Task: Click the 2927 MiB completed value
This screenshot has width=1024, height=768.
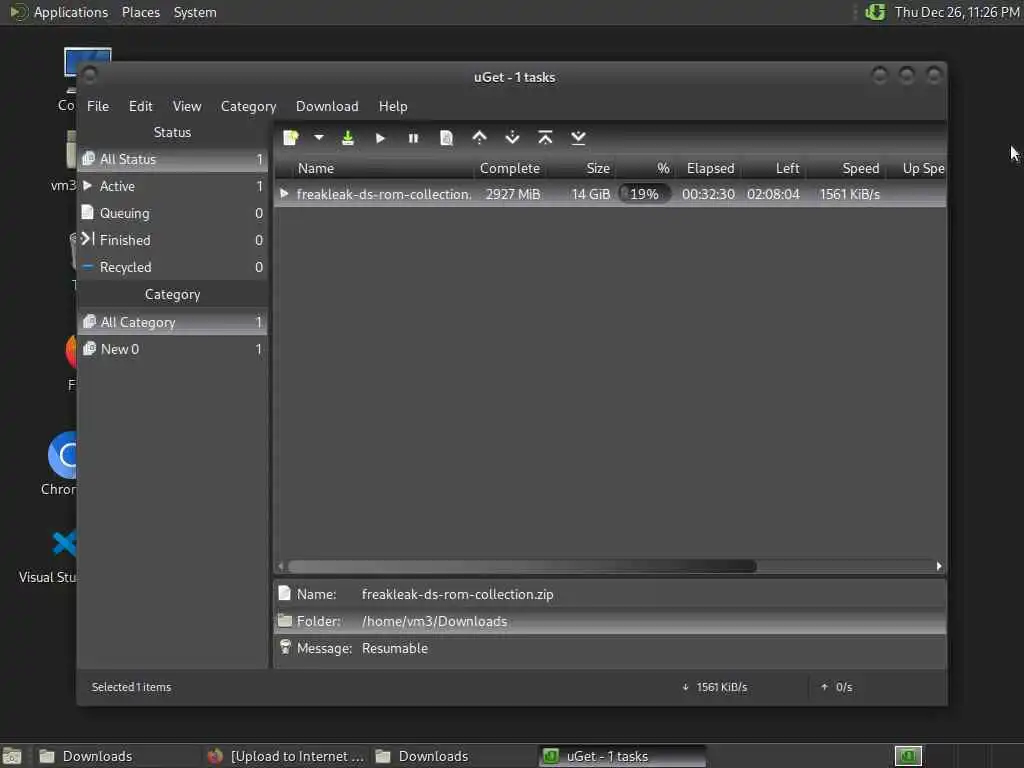Action: pyautogui.click(x=513, y=194)
